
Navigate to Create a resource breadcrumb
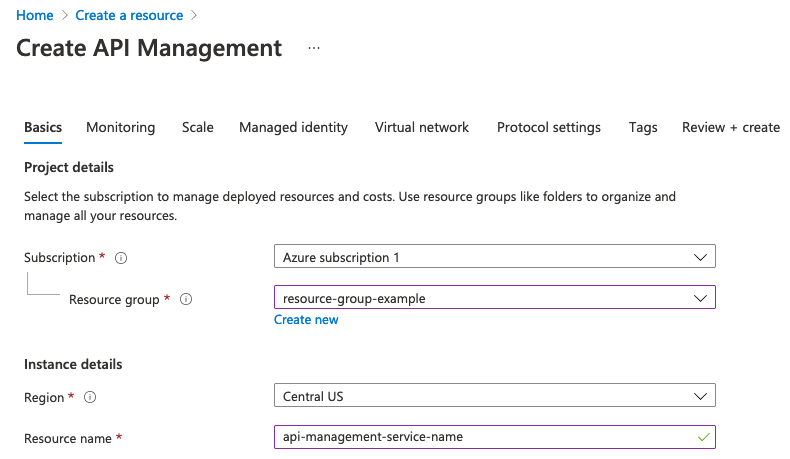point(129,15)
